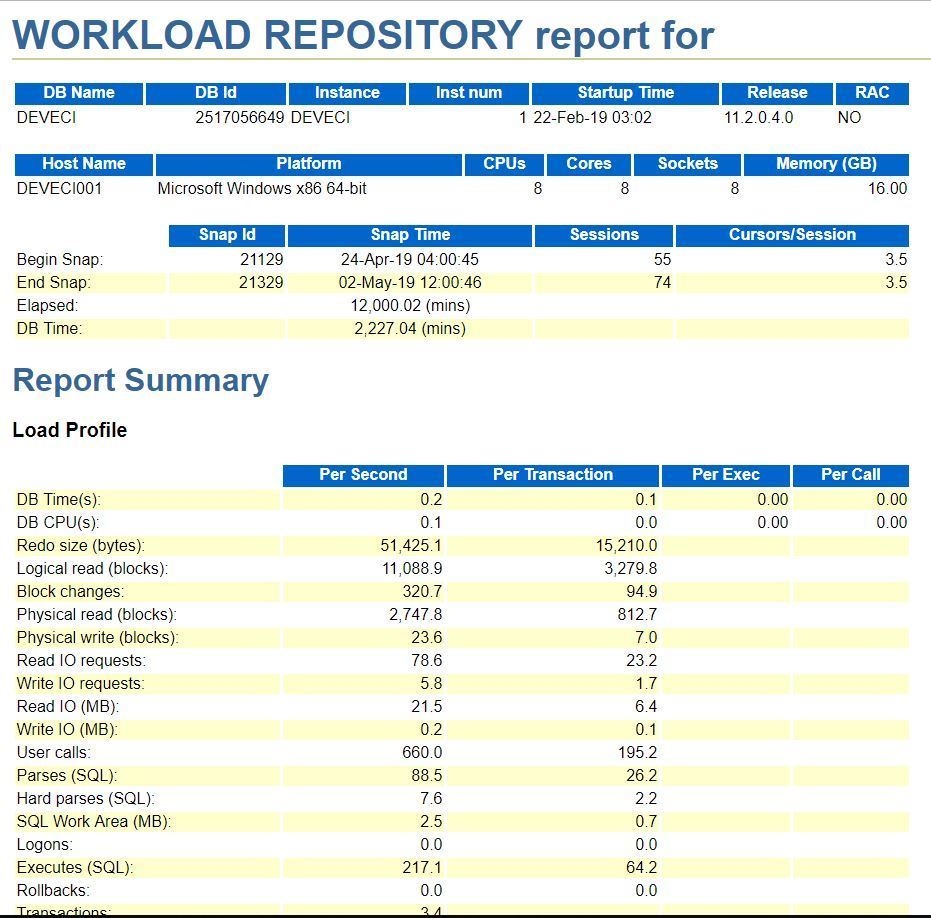The image size is (931, 918).
Task: Click the Per Exec column header
Action: [x=726, y=475]
